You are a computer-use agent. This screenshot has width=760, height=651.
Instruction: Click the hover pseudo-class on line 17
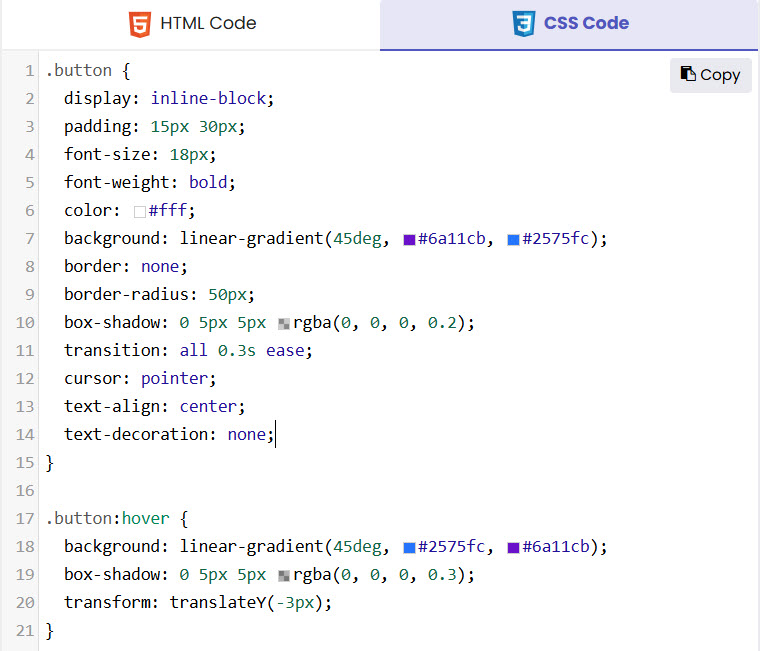click(145, 519)
